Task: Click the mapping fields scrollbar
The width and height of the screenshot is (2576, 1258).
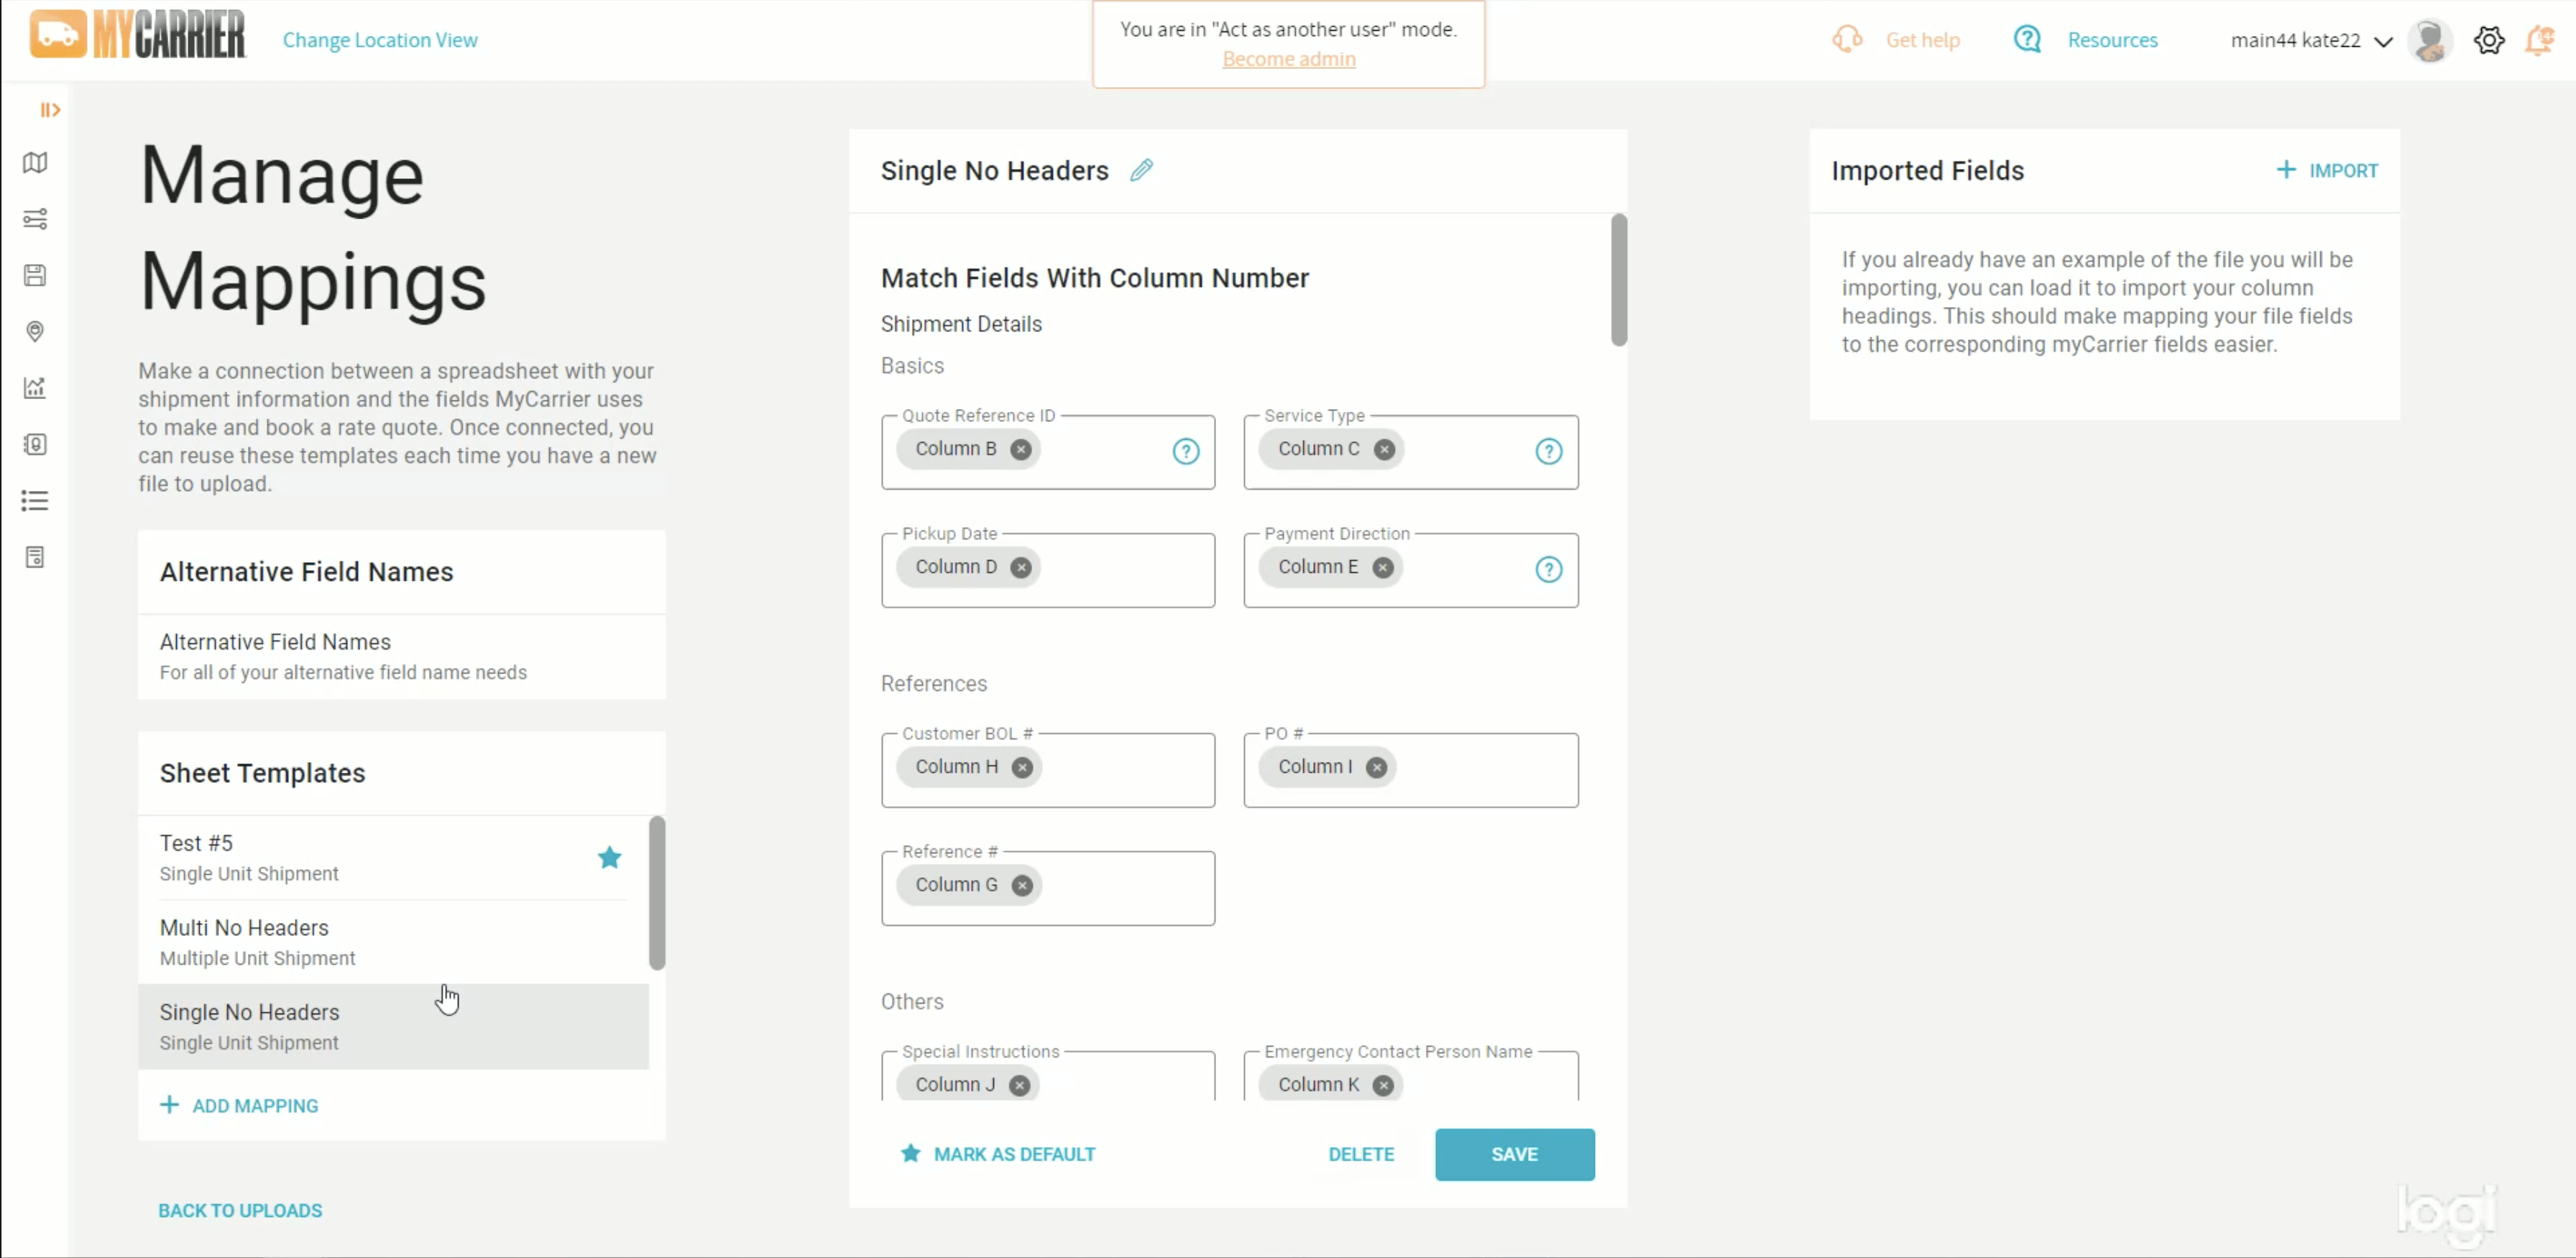Action: (x=1618, y=280)
